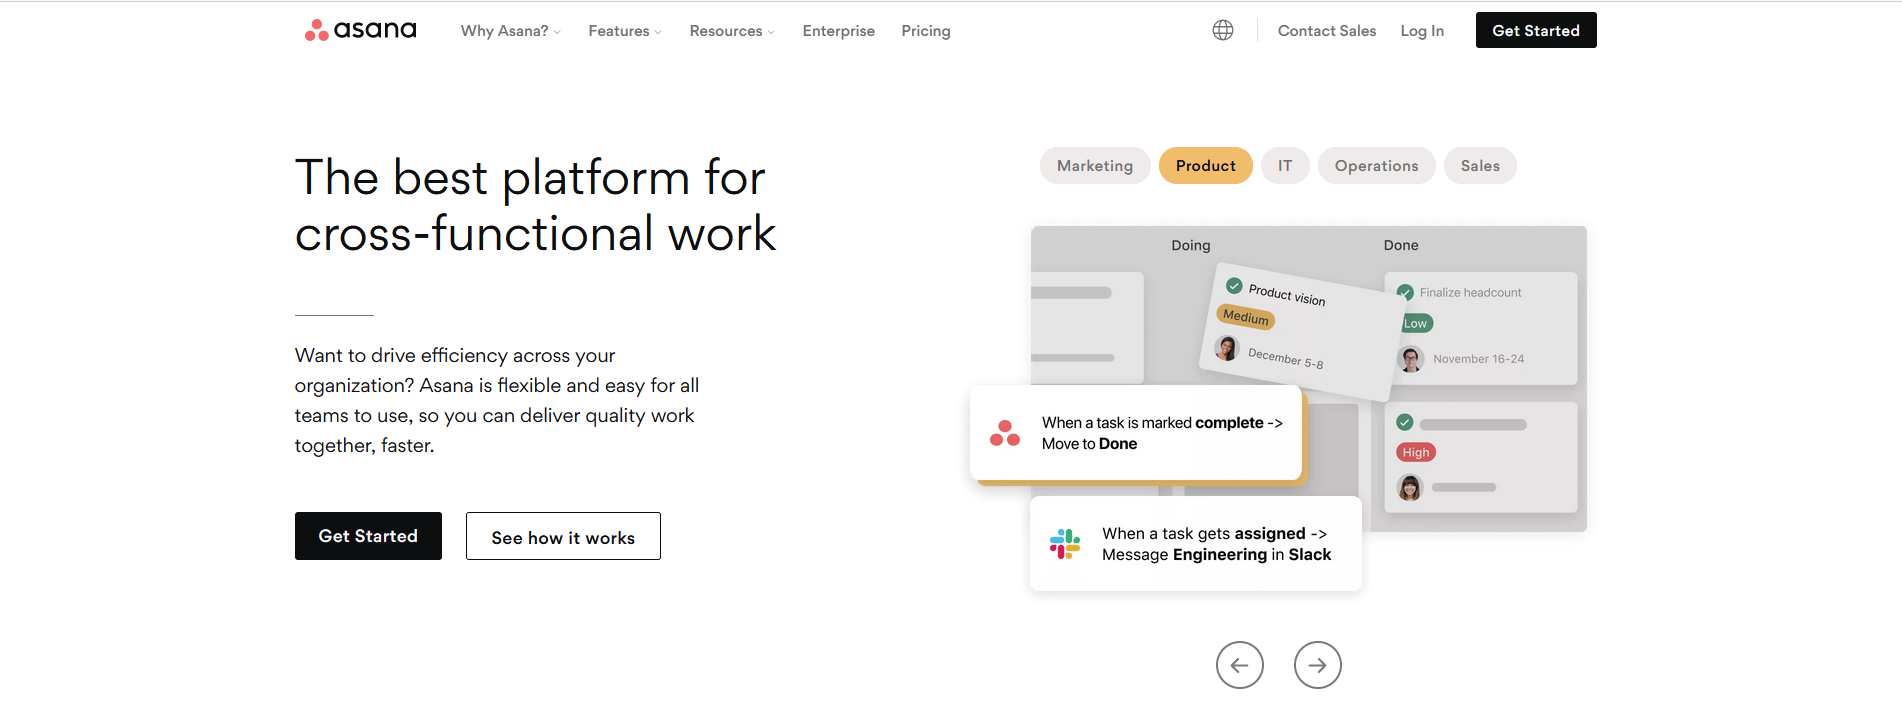Image resolution: width=1902 pixels, height=717 pixels.
Task: Click the Slack logo icon
Action: pos(1065,544)
